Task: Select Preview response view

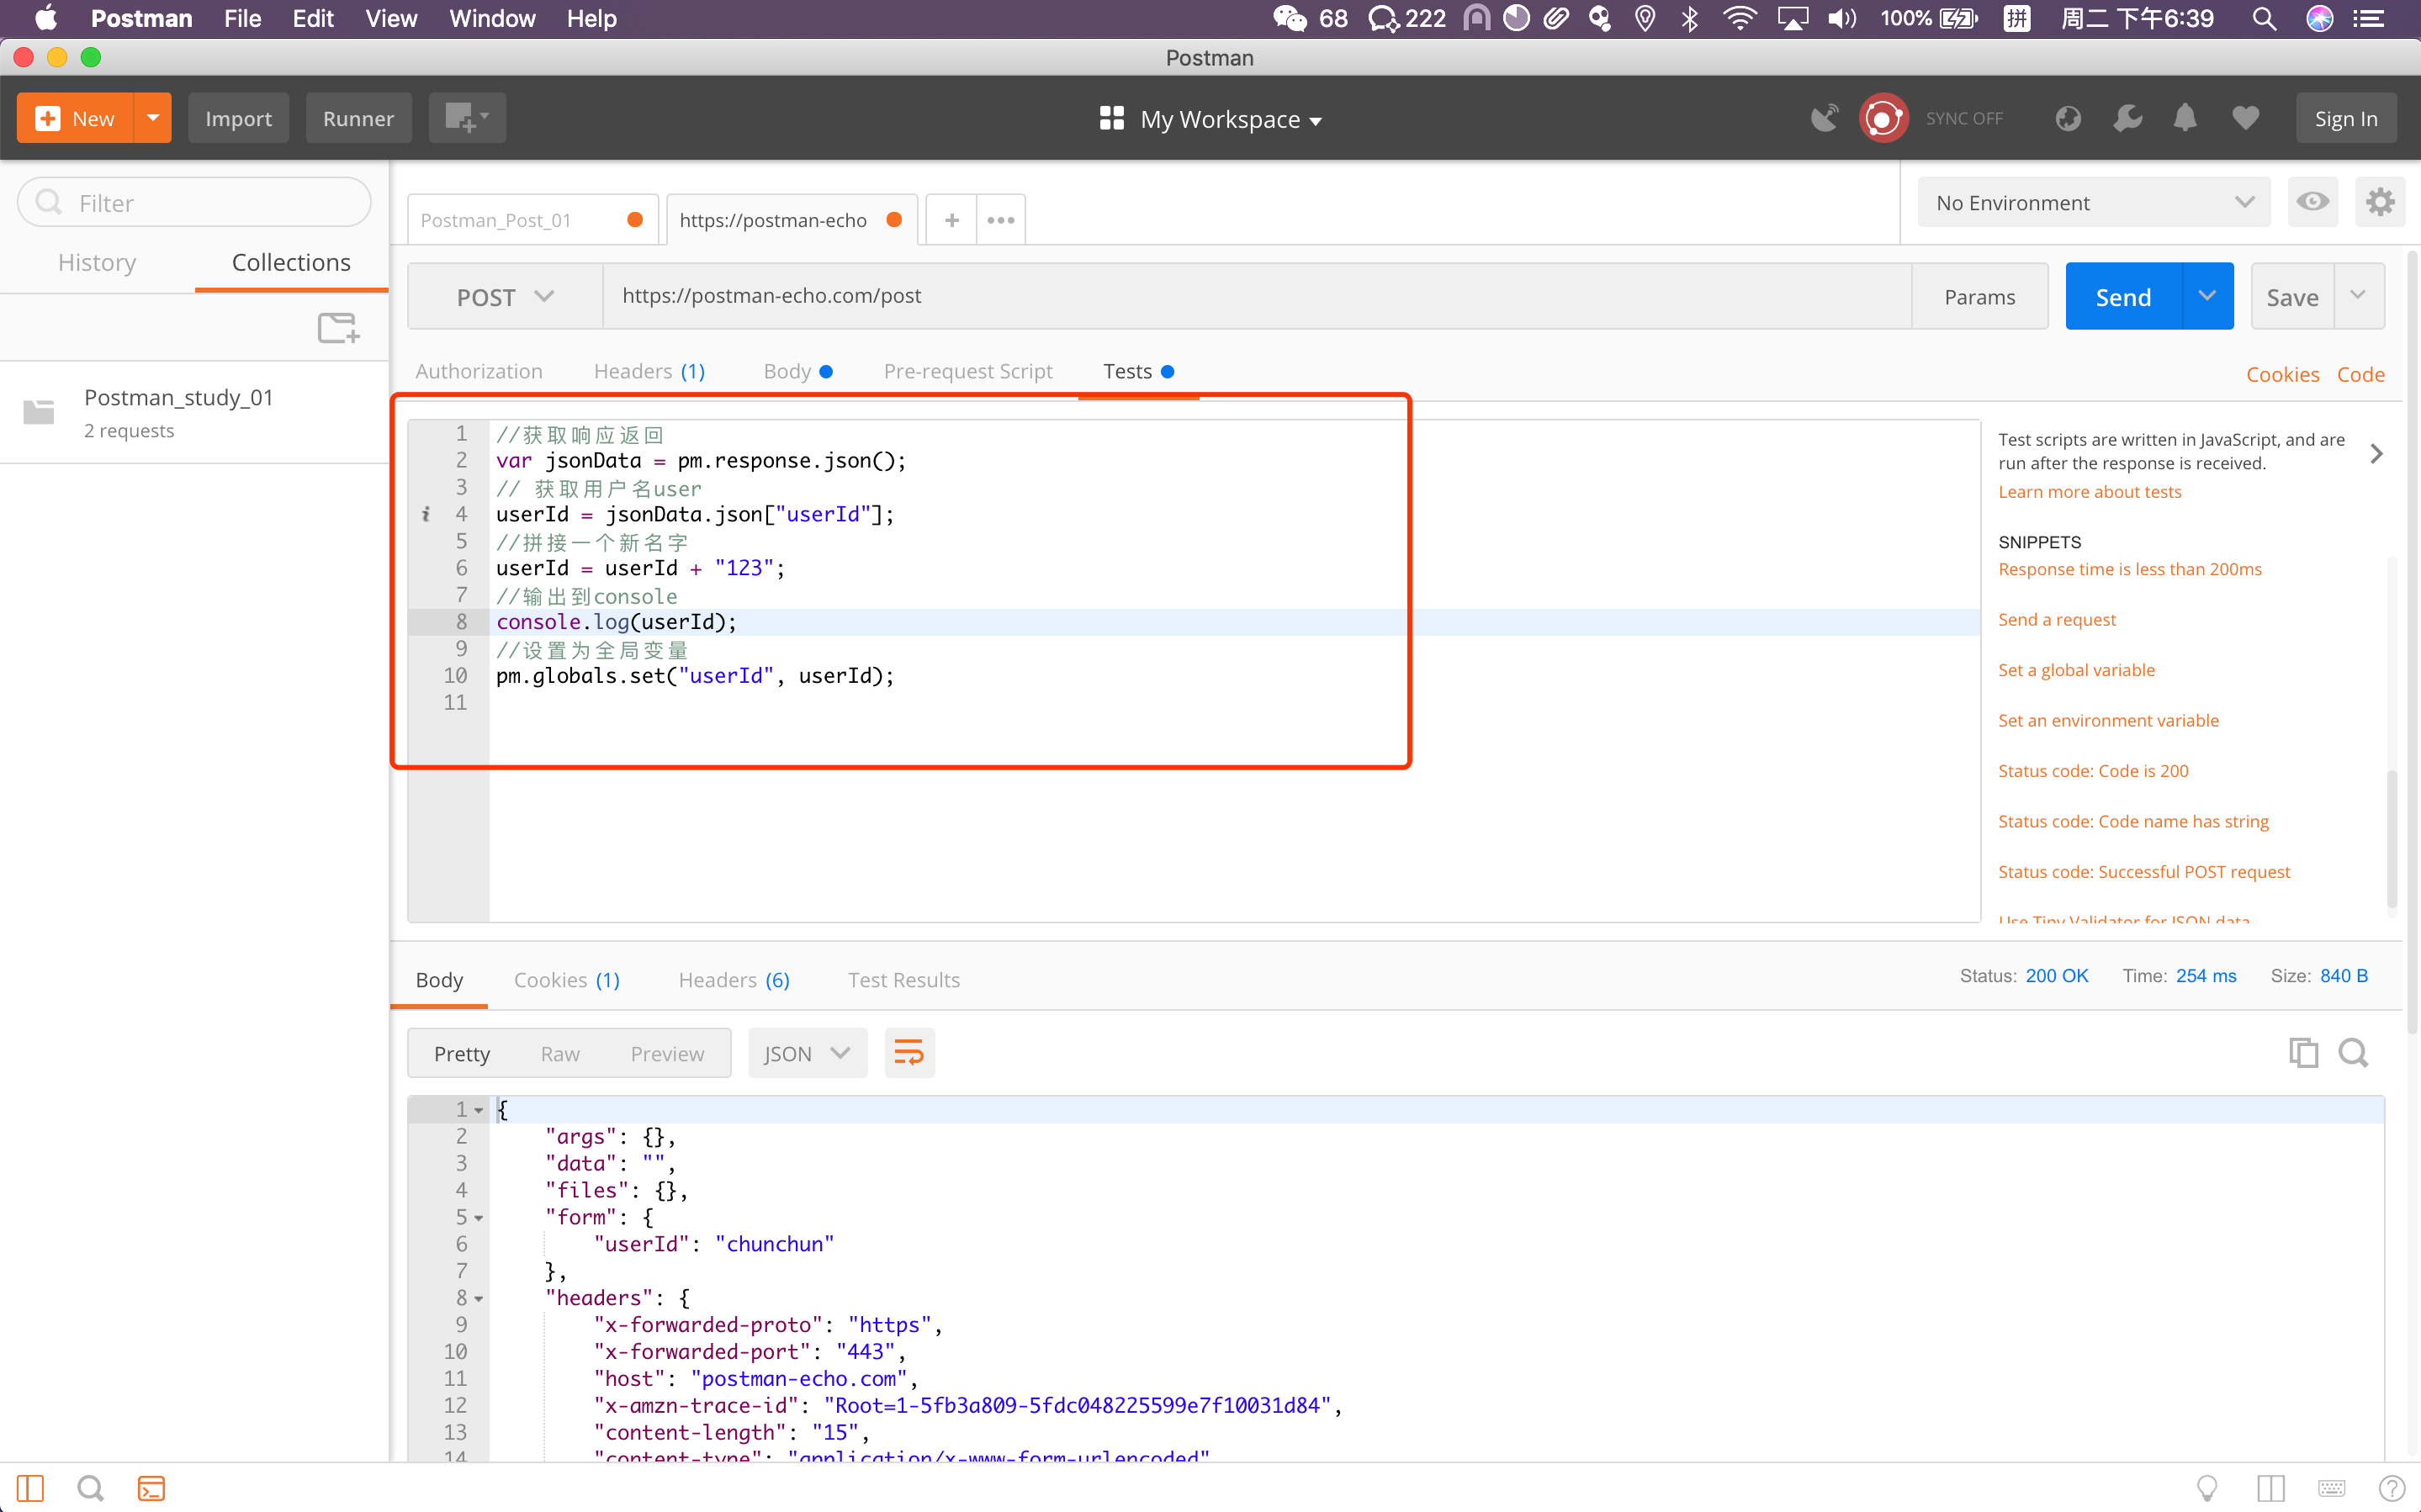Action: point(667,1053)
